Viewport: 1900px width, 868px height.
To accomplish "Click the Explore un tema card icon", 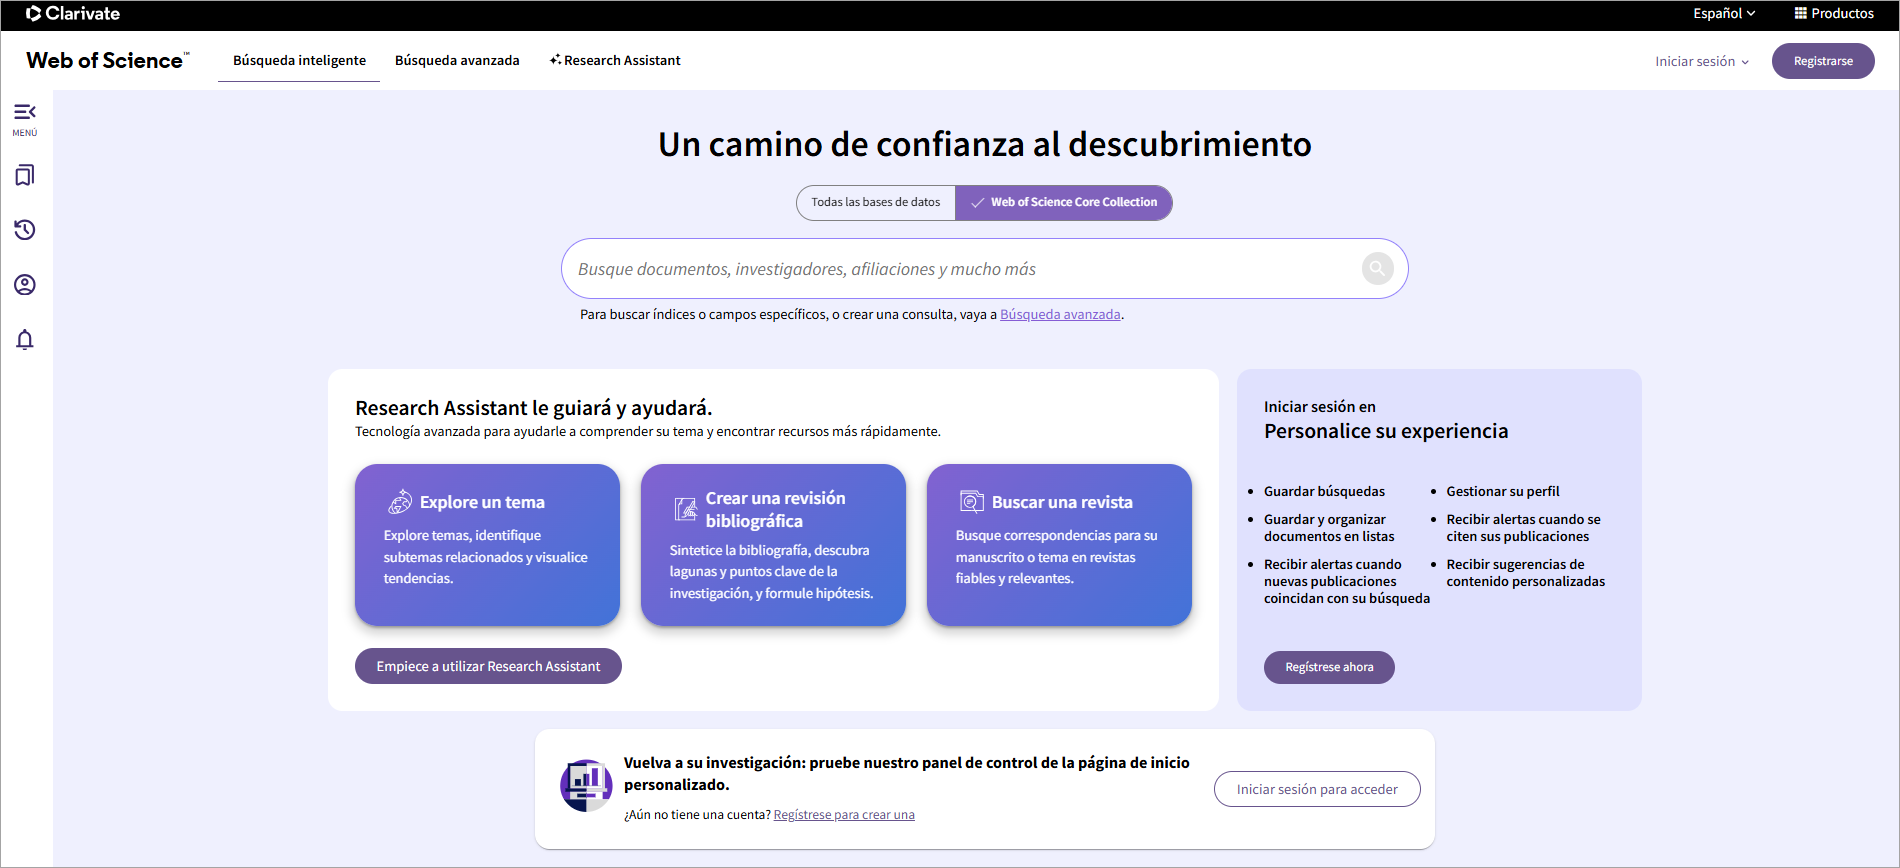I will [x=400, y=501].
